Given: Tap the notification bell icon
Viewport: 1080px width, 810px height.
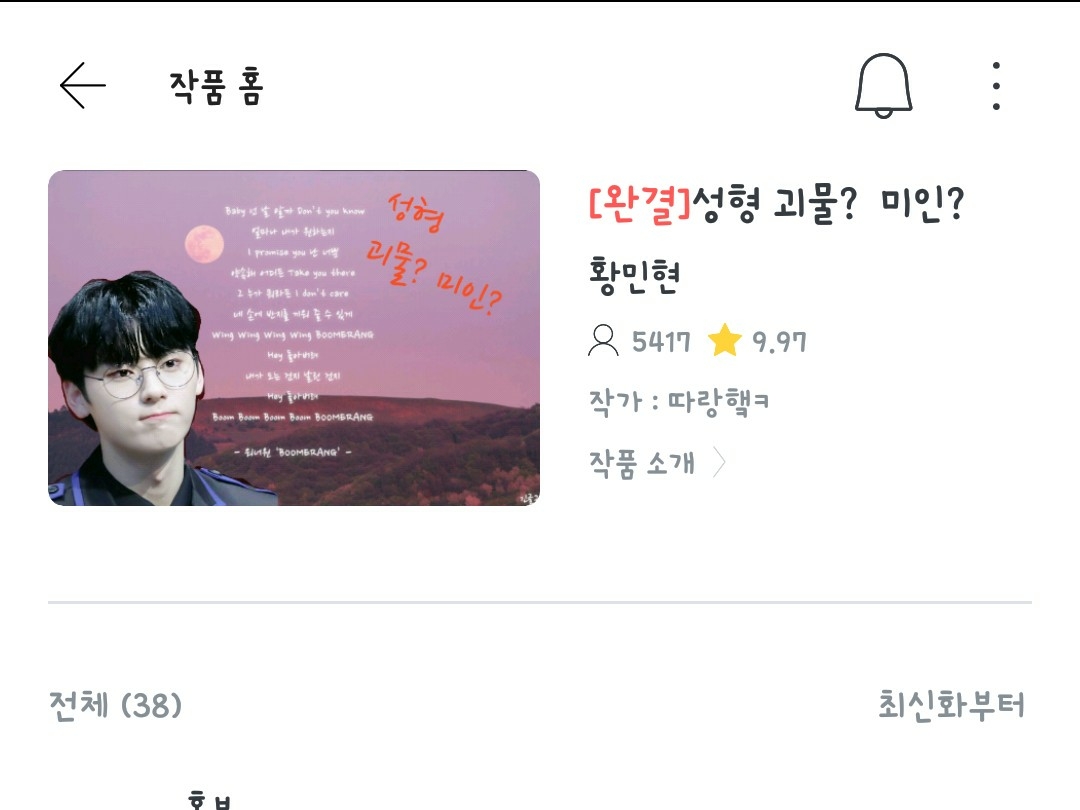Looking at the screenshot, I should pos(884,85).
